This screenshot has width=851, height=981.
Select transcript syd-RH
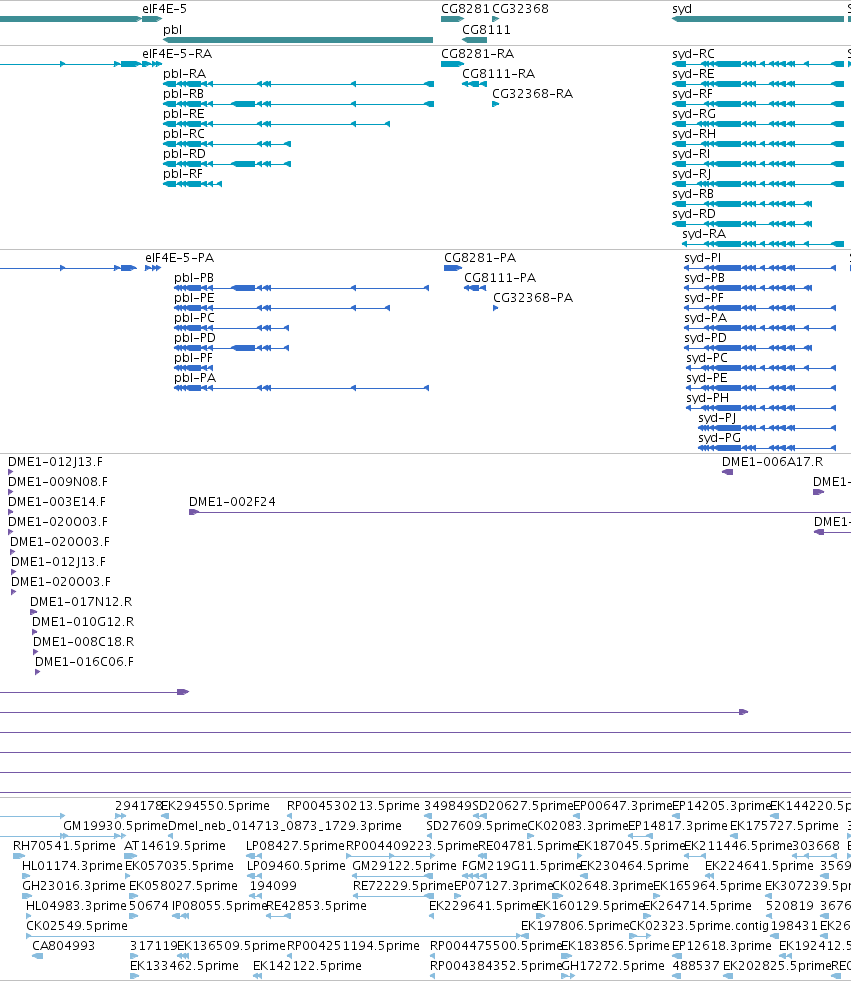758,144
